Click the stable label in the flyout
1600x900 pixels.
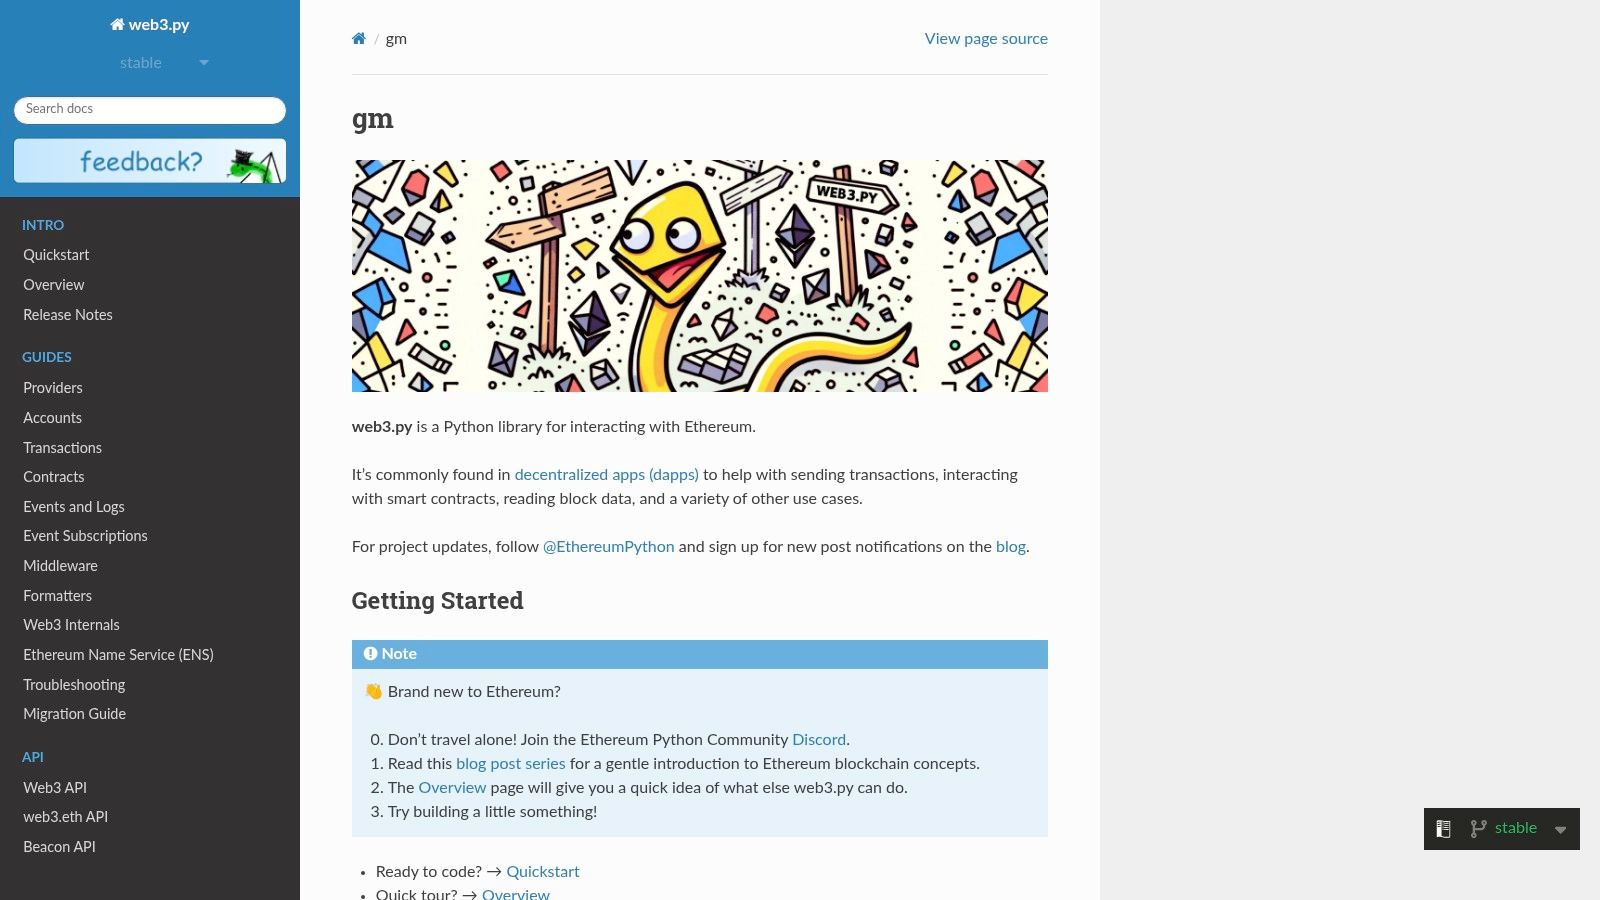[1515, 828]
